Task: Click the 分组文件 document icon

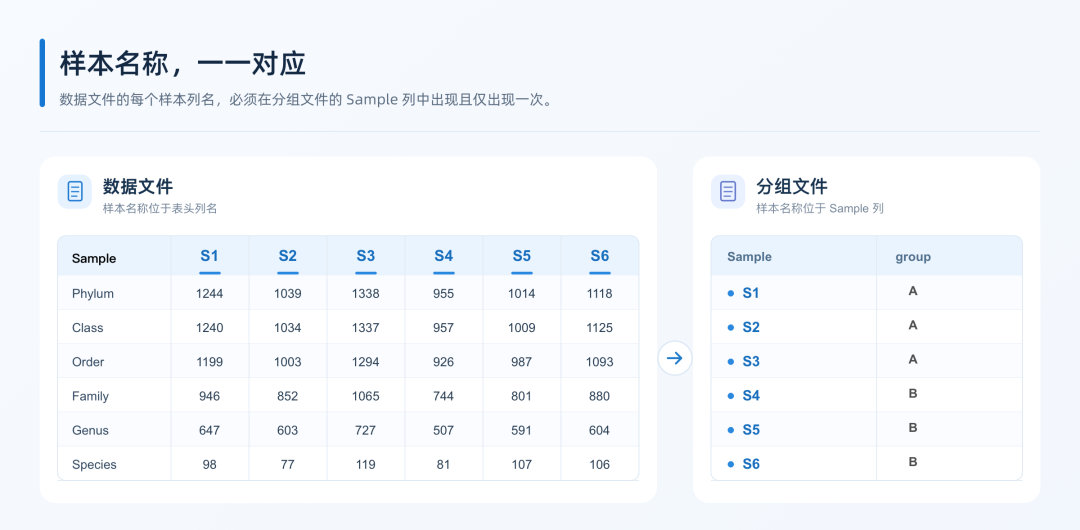Action: click(728, 192)
